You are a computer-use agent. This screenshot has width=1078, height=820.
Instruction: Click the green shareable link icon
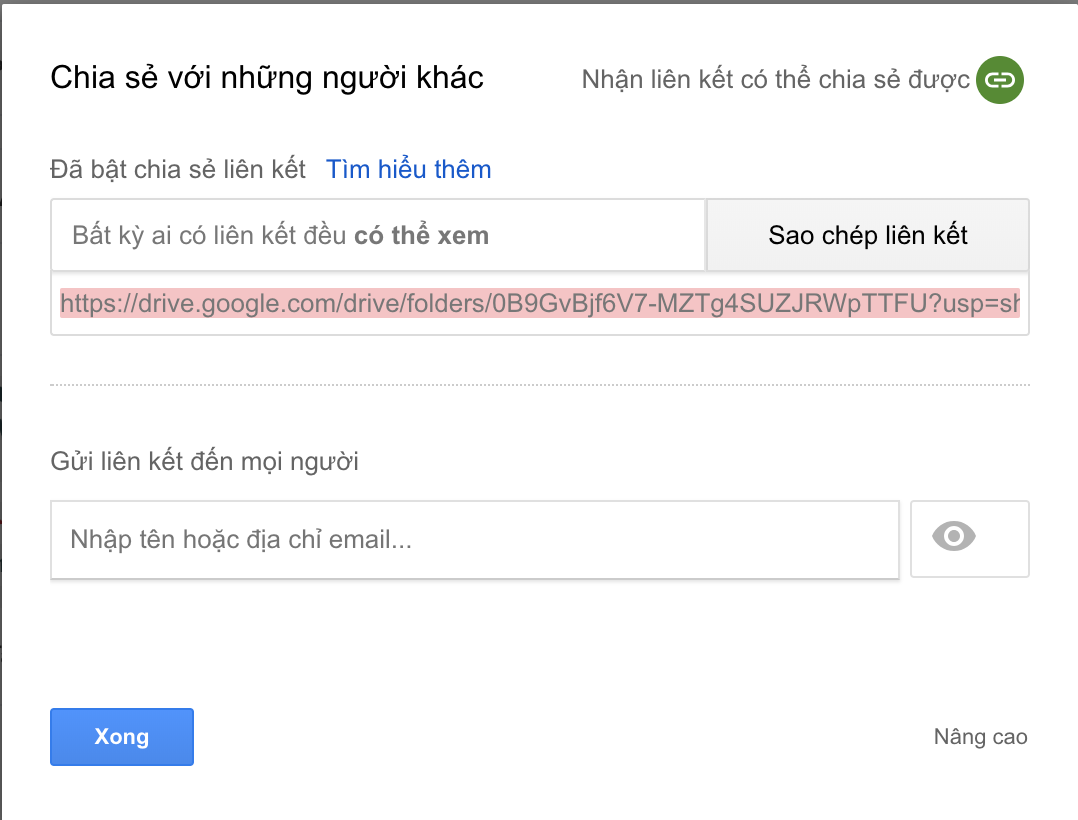999,81
